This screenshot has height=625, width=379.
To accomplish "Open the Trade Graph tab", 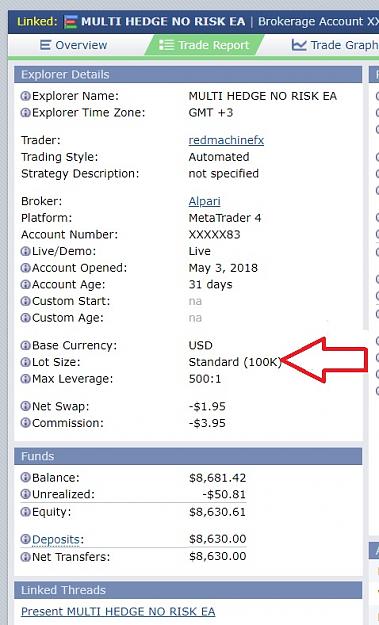I will tap(335, 45).
